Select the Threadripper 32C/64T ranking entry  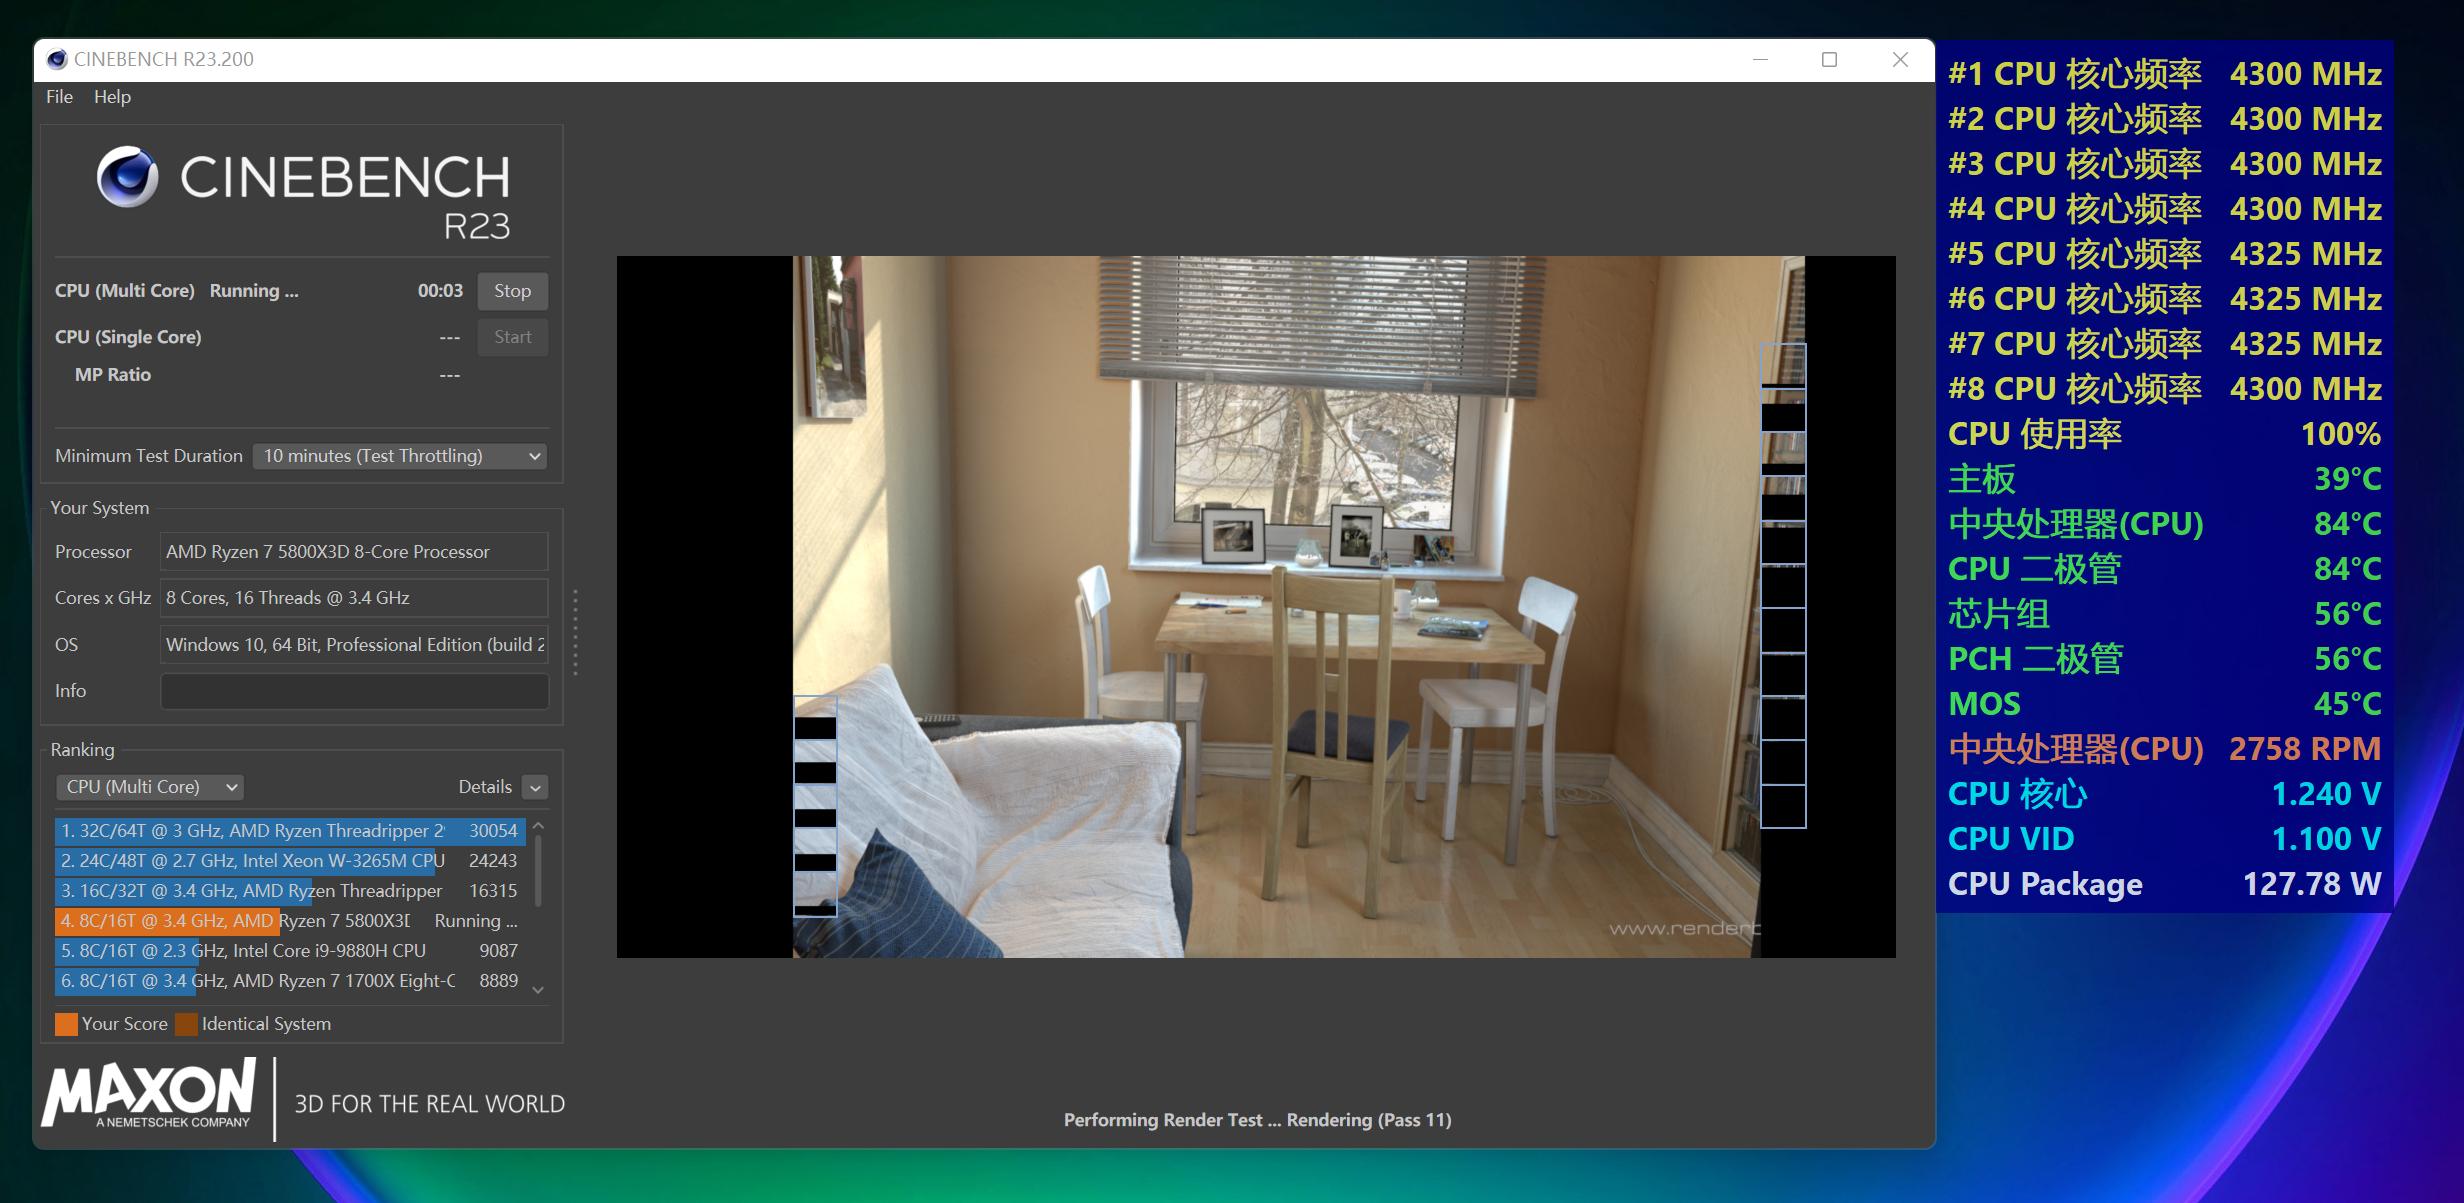(289, 831)
